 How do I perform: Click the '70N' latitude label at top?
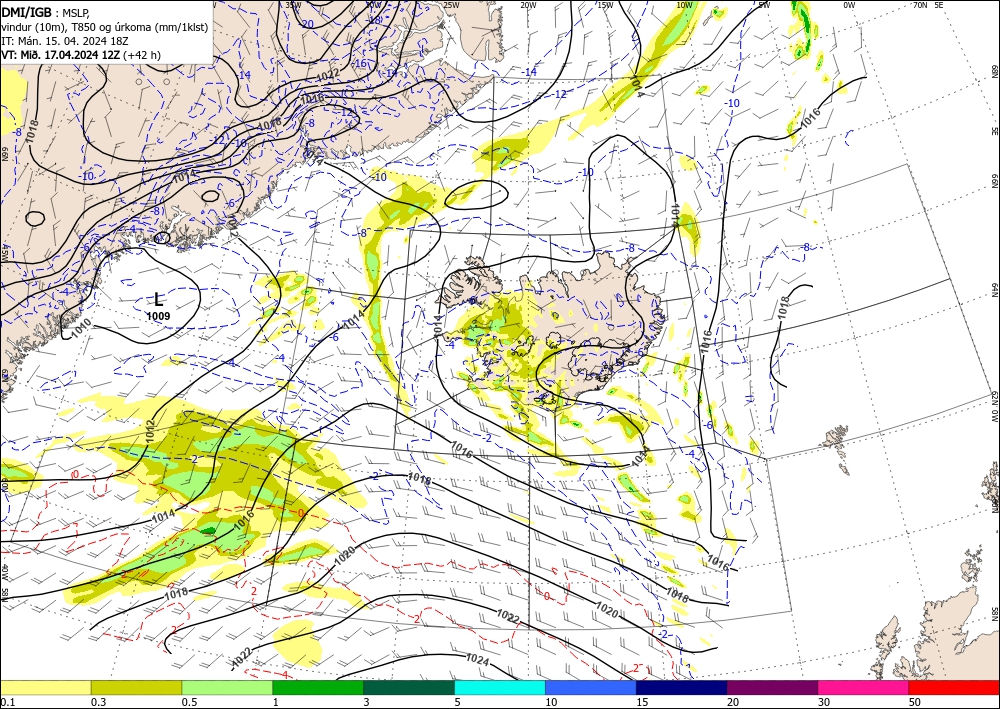[x=920, y=5]
